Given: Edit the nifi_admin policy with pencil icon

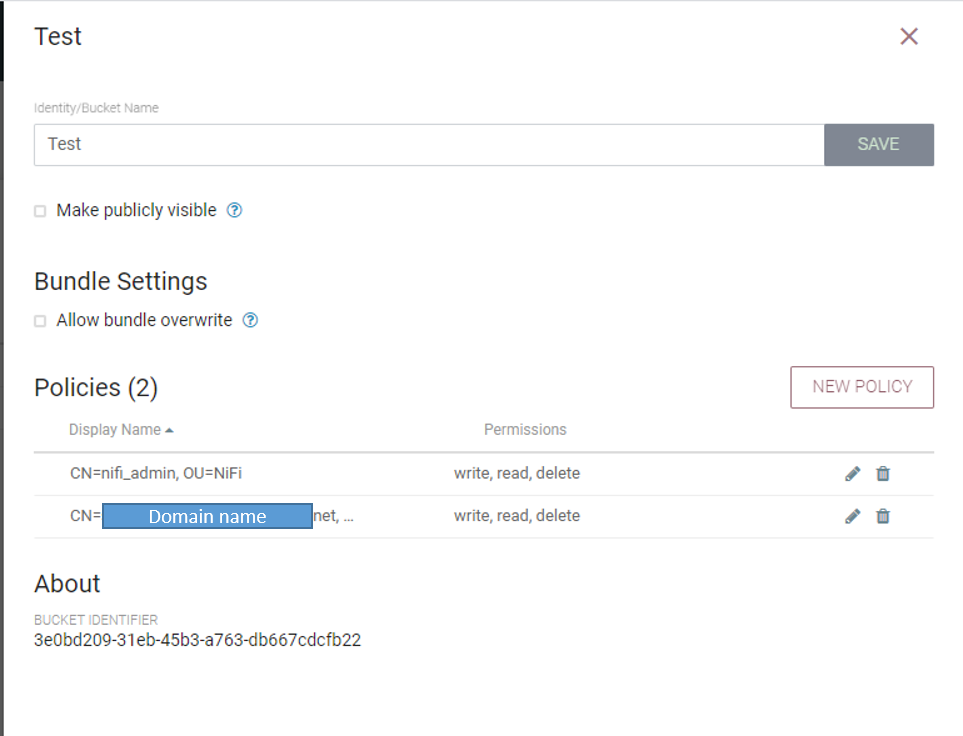Looking at the screenshot, I should (x=852, y=474).
